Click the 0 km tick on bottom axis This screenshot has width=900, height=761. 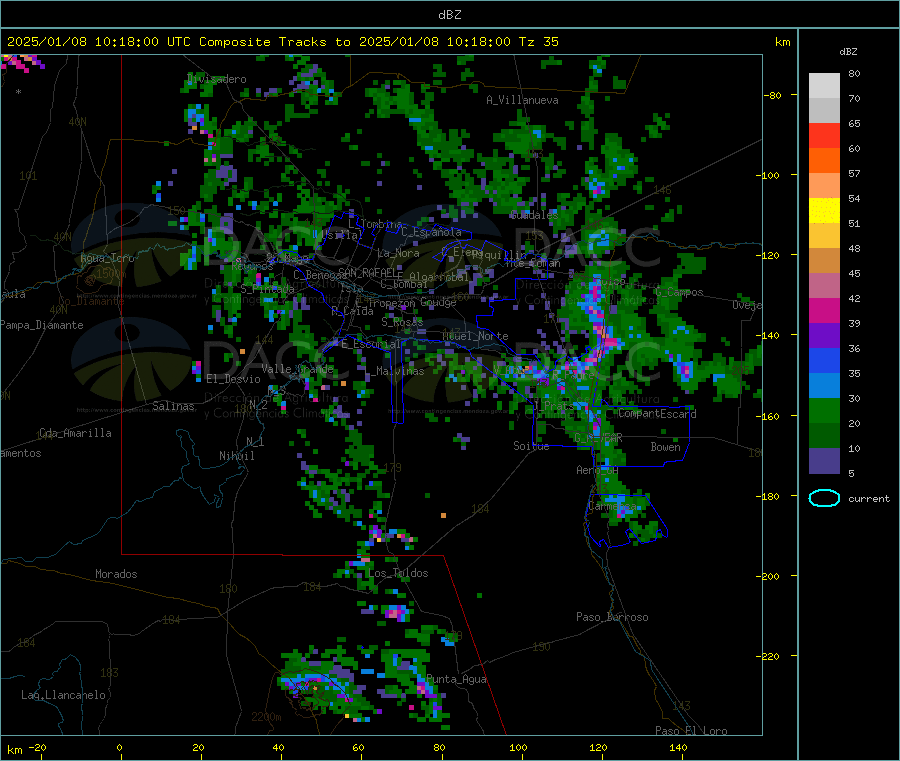pyautogui.click(x=119, y=748)
